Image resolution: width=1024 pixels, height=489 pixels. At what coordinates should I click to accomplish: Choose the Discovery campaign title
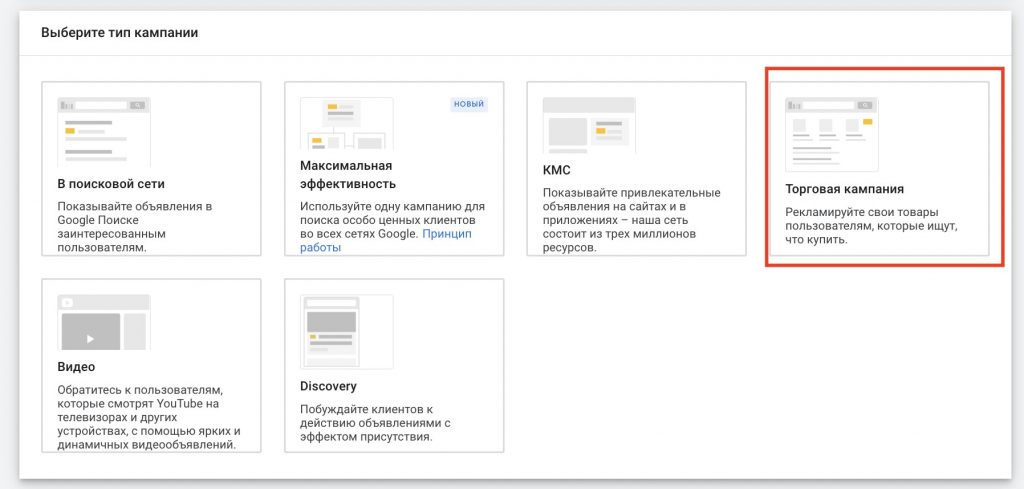coord(328,386)
